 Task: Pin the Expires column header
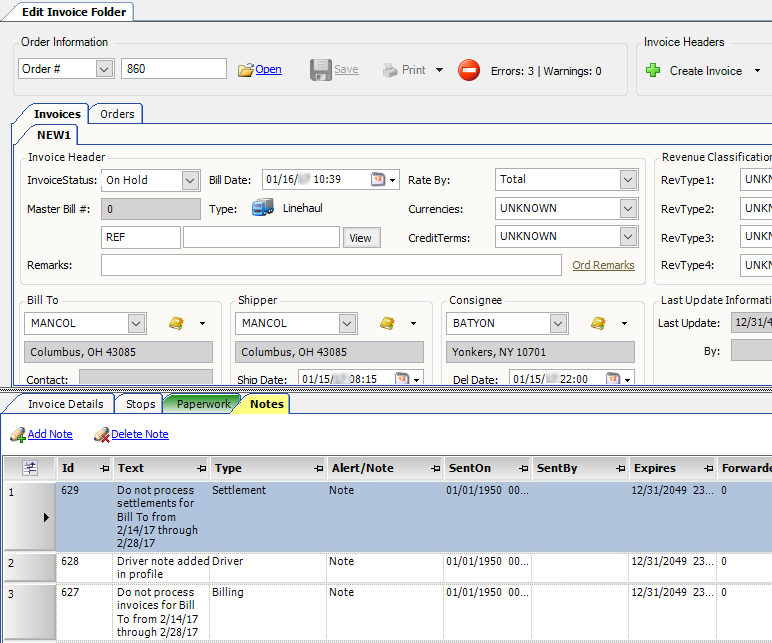[708, 469]
